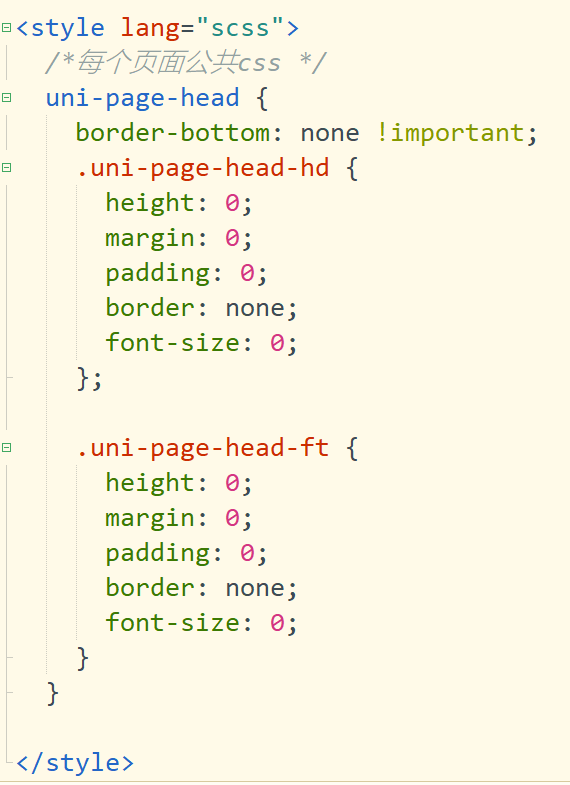Click margin property inside .uni-page-head-hd block
The width and height of the screenshot is (570, 785).
tap(149, 239)
